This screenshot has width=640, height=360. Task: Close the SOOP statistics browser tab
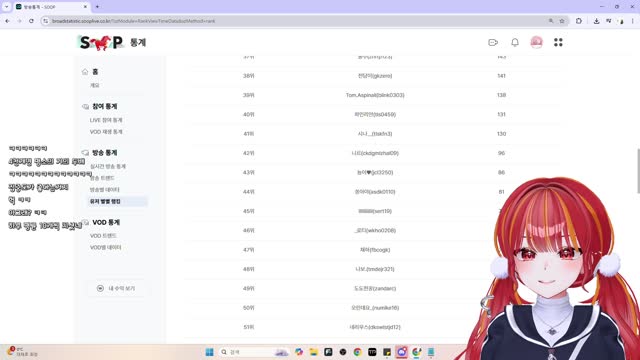[85, 7]
